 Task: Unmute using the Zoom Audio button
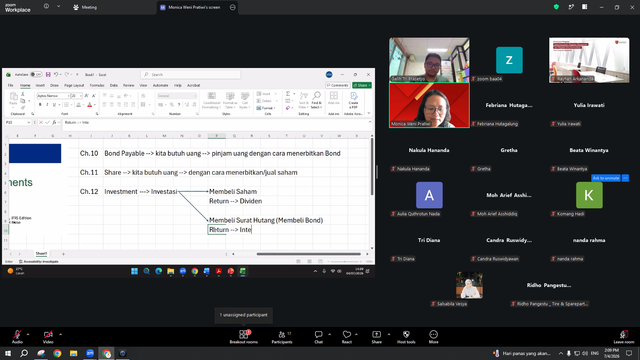point(17,337)
